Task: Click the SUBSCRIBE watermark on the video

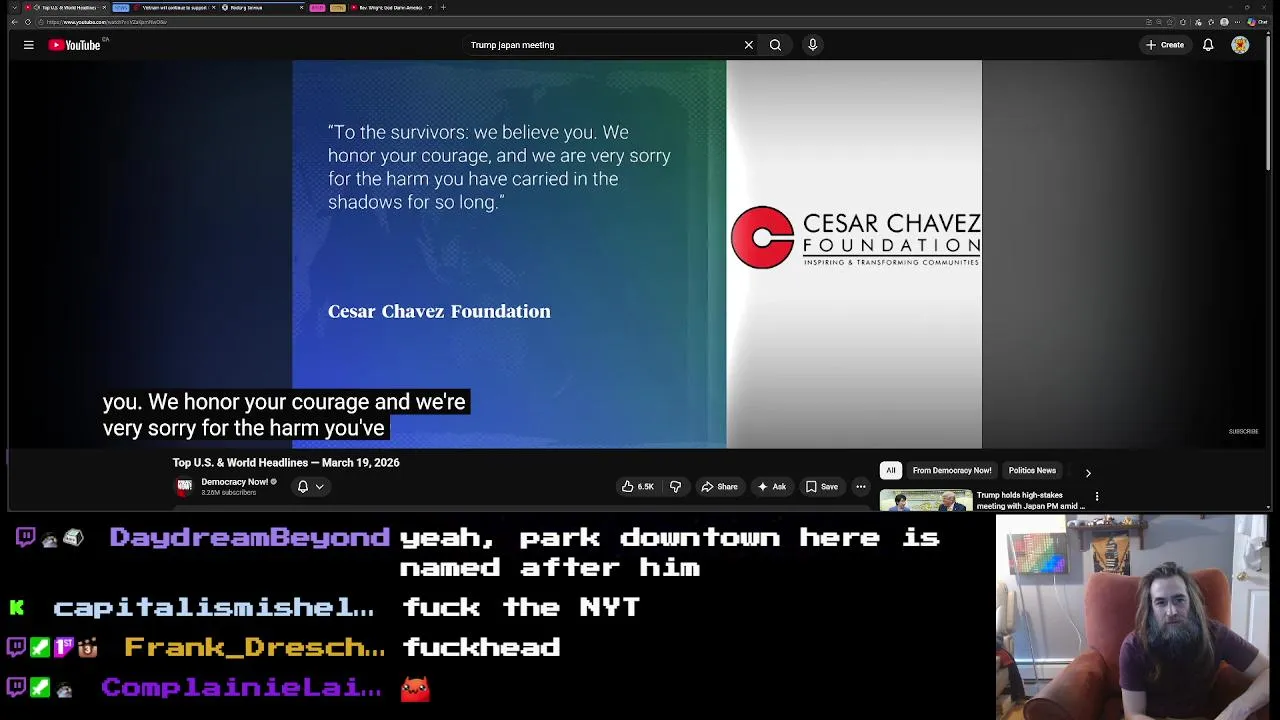Action: click(x=1243, y=432)
